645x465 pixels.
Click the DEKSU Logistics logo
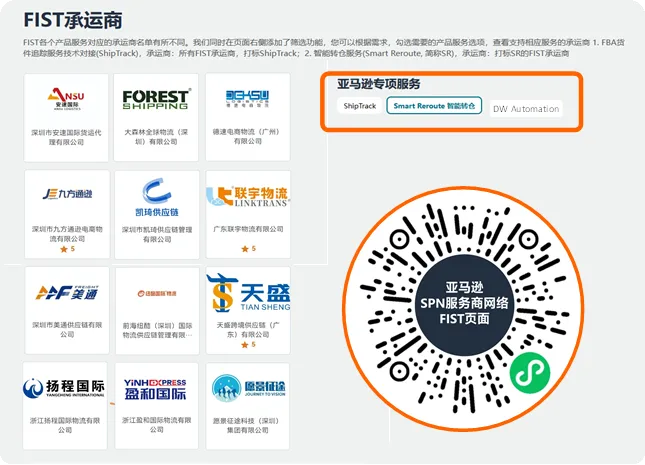tap(247, 99)
